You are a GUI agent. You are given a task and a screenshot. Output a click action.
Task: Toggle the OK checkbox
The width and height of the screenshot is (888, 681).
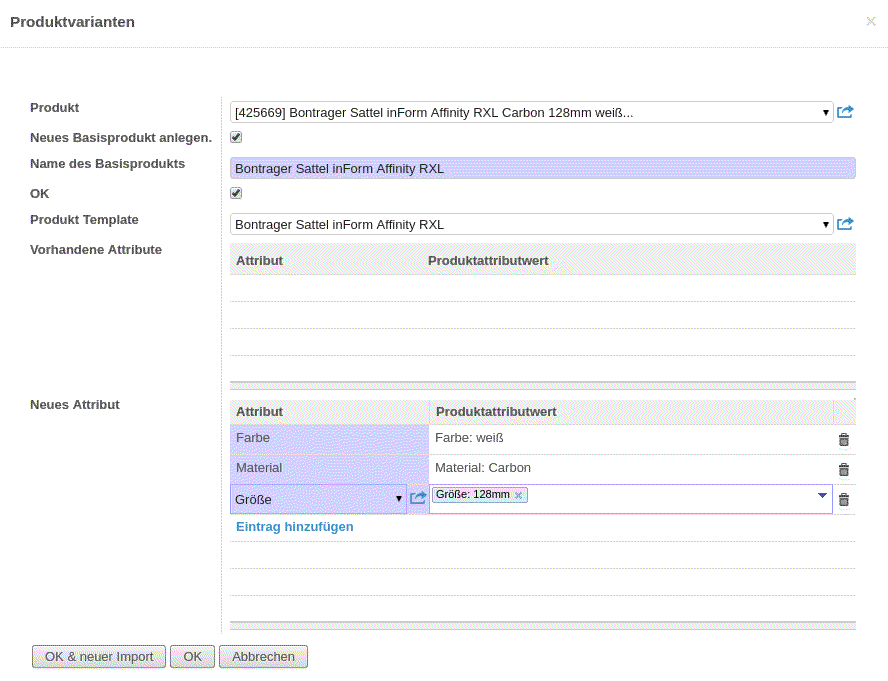(236, 193)
